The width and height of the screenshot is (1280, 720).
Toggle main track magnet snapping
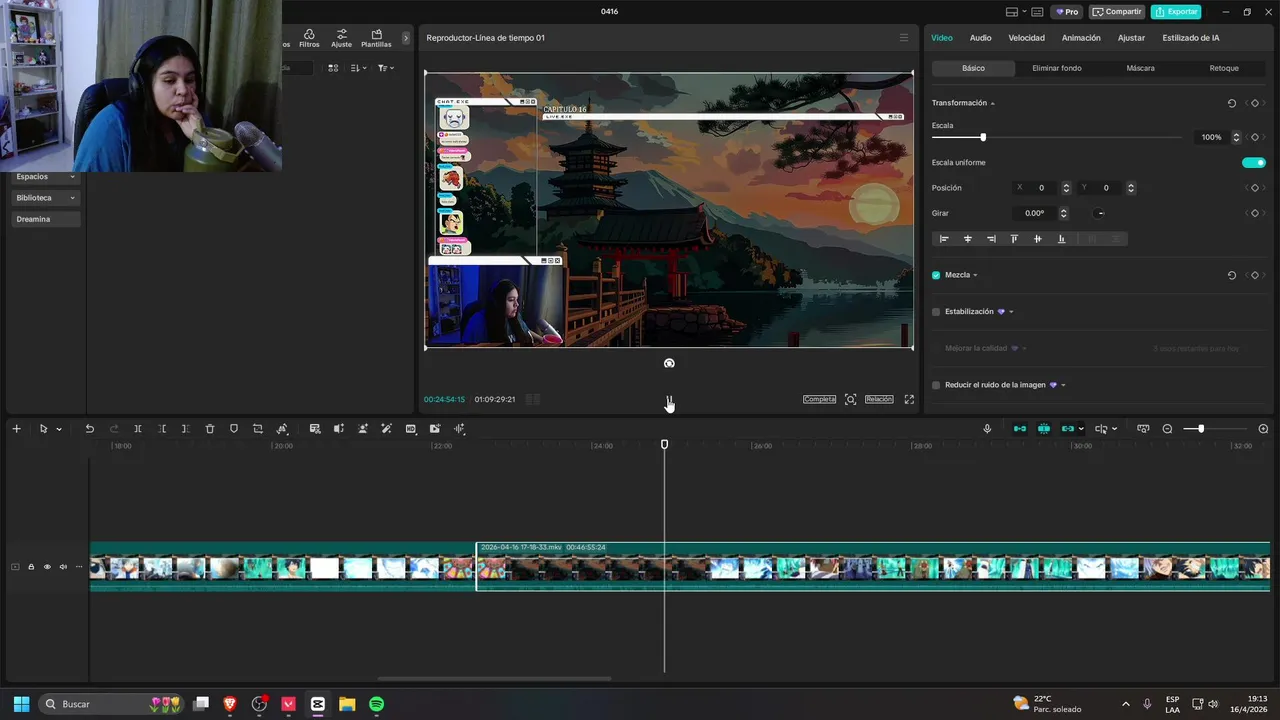pos(1020,429)
